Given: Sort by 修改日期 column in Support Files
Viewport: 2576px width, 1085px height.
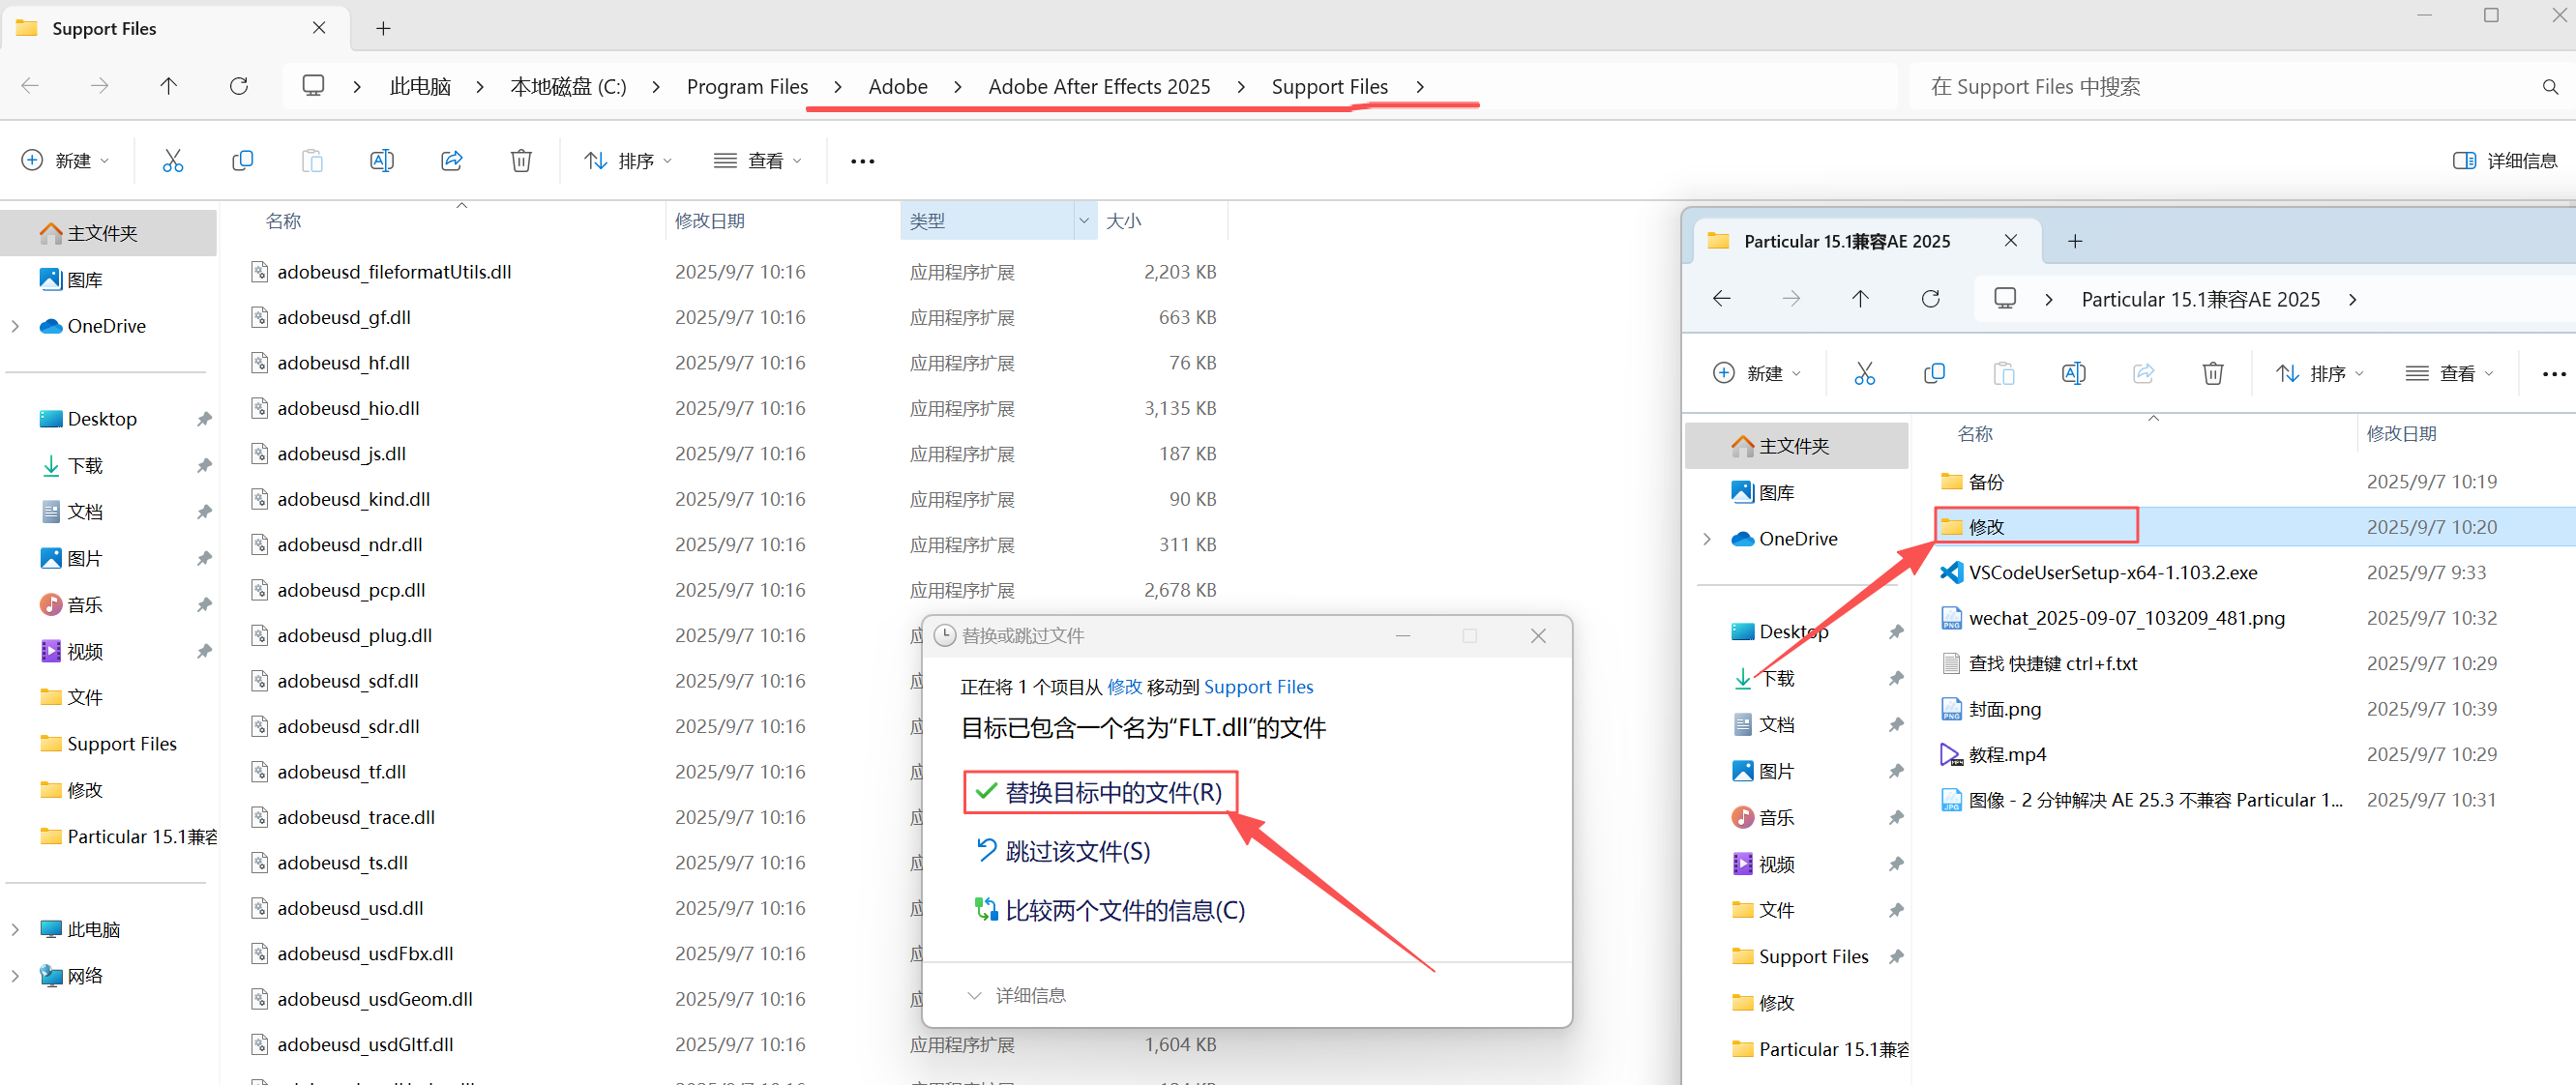Looking at the screenshot, I should pyautogui.click(x=710, y=221).
